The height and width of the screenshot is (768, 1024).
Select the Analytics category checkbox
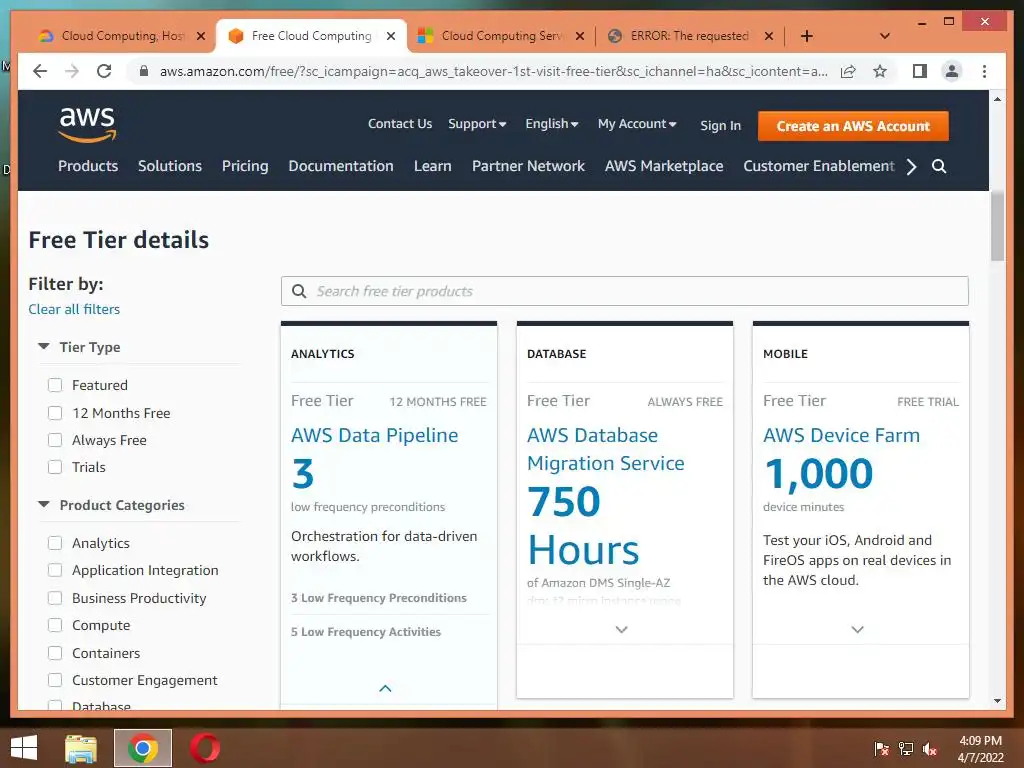tap(55, 543)
